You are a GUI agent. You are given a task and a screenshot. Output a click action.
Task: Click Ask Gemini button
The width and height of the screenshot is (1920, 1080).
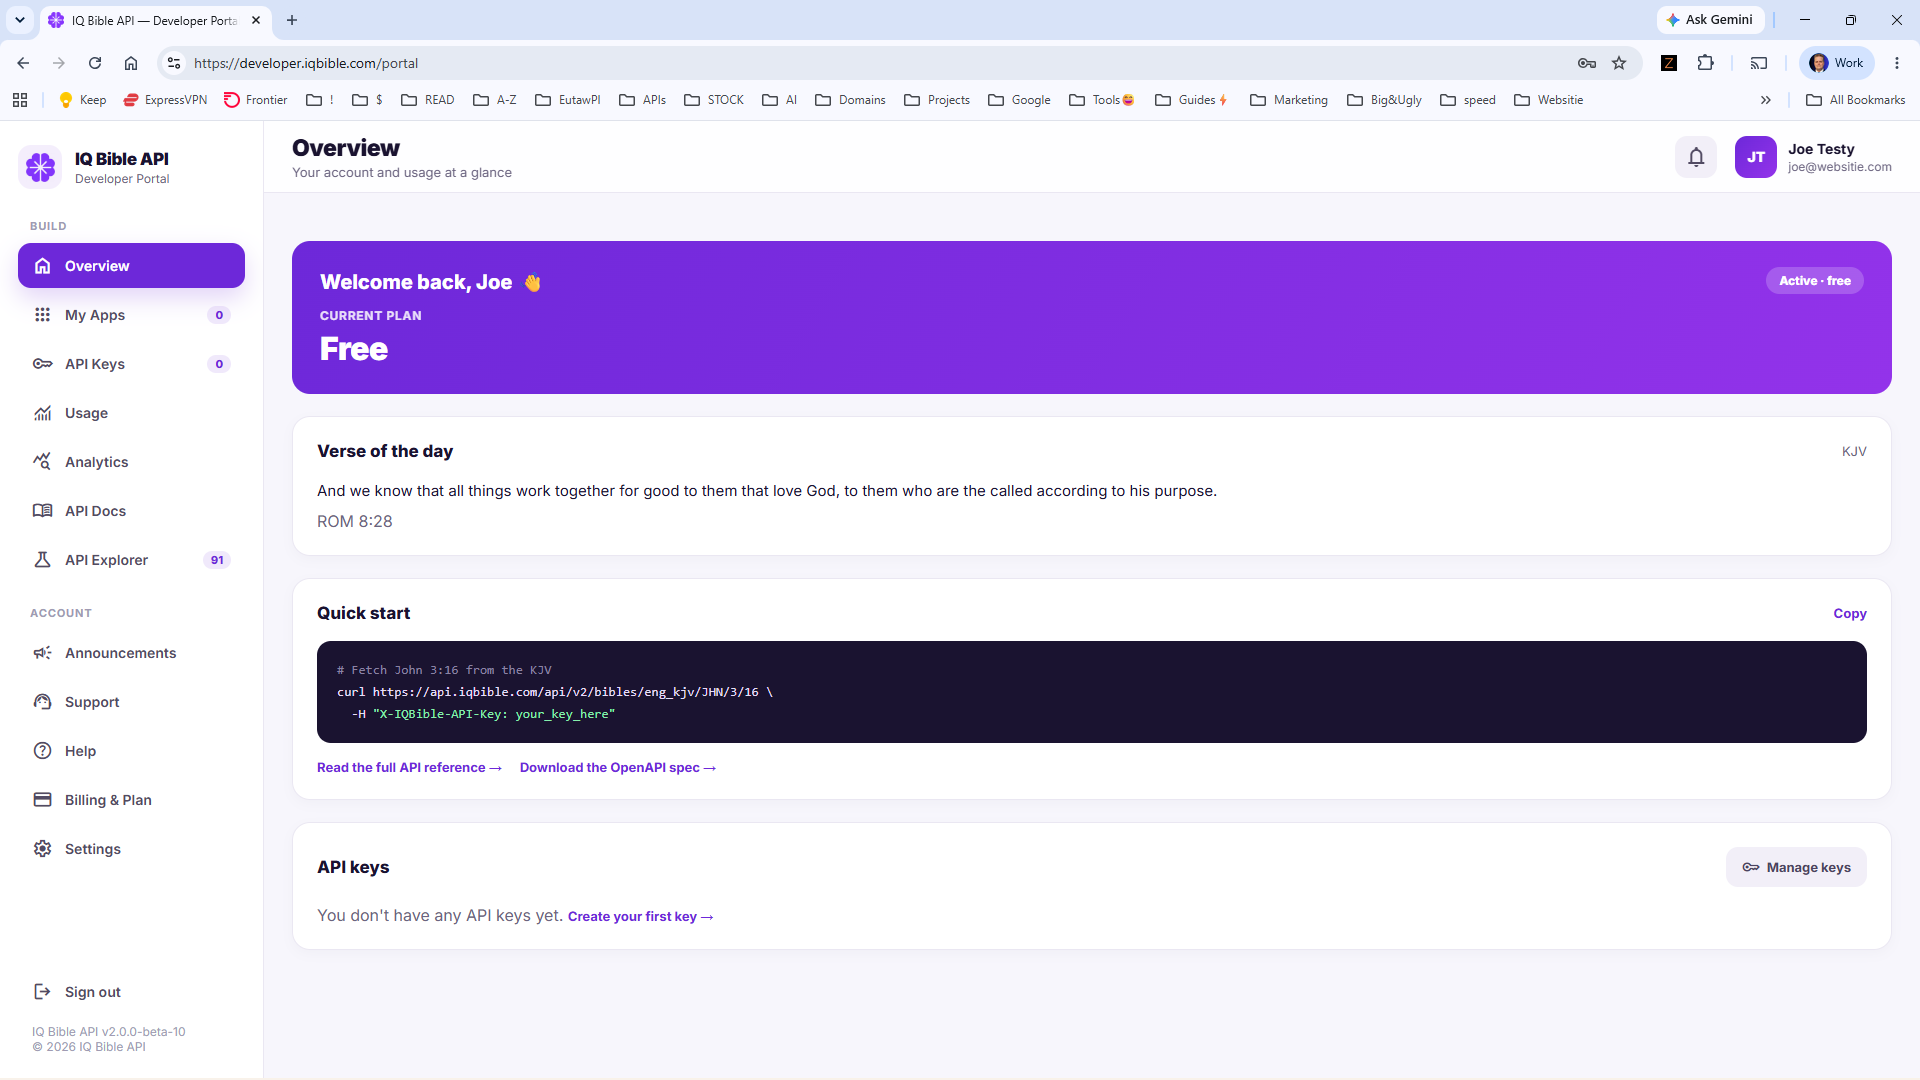pyautogui.click(x=1710, y=20)
